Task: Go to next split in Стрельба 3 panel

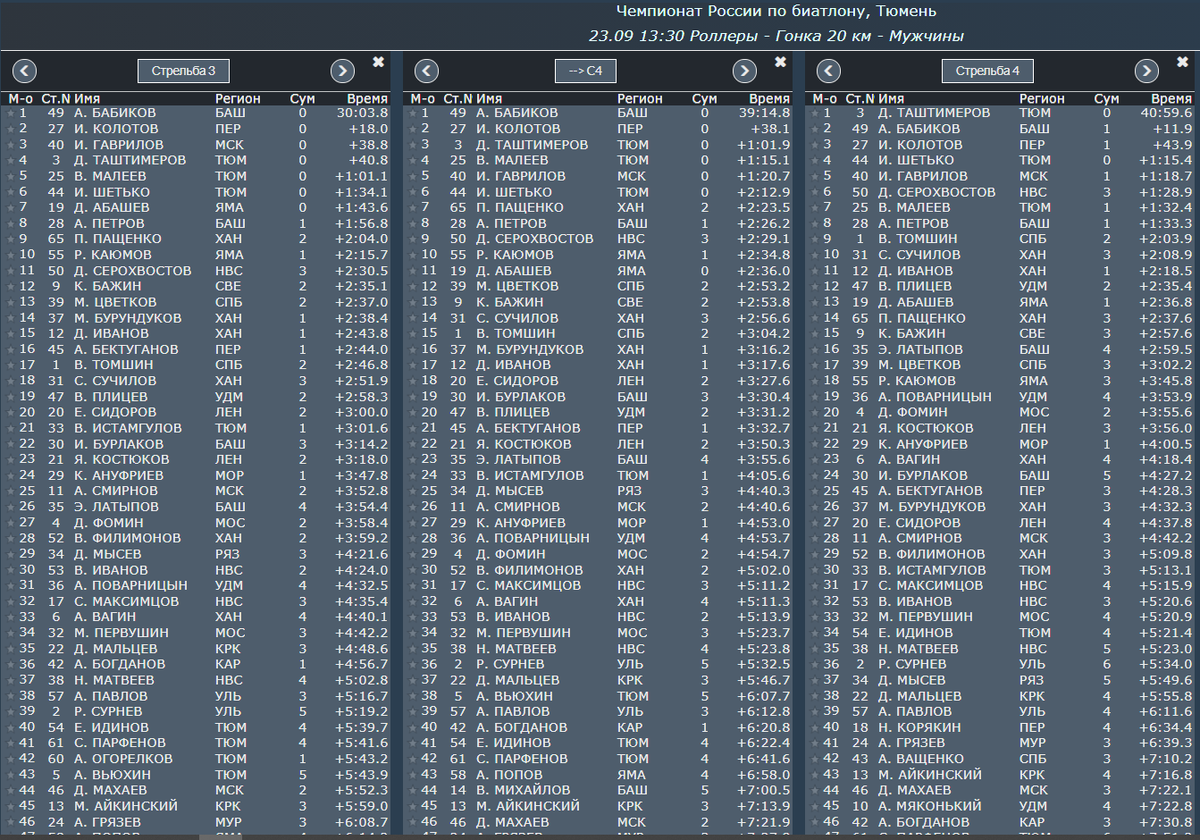Action: click(x=342, y=71)
